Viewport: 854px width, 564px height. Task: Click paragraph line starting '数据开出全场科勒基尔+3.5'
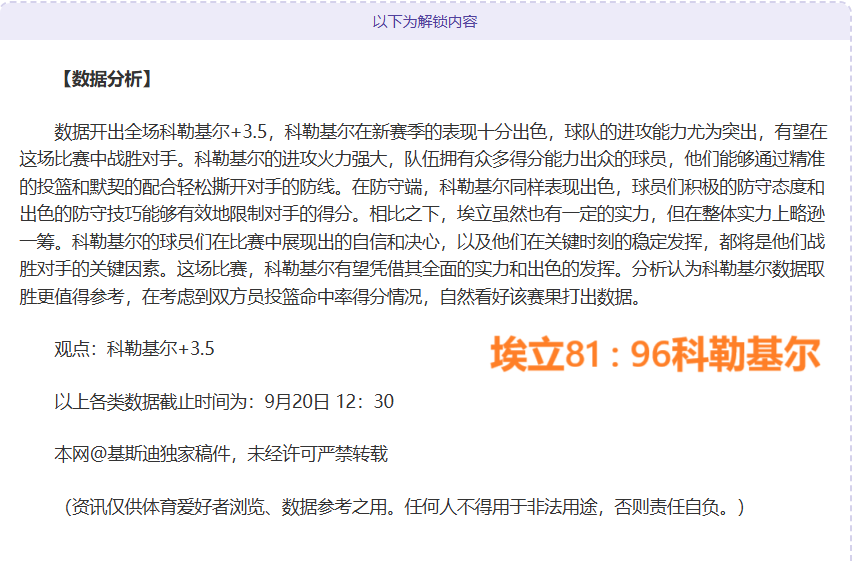441,132
